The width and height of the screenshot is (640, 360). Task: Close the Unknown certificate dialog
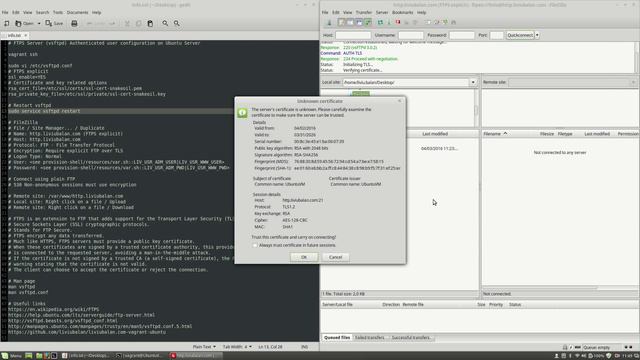point(400,101)
